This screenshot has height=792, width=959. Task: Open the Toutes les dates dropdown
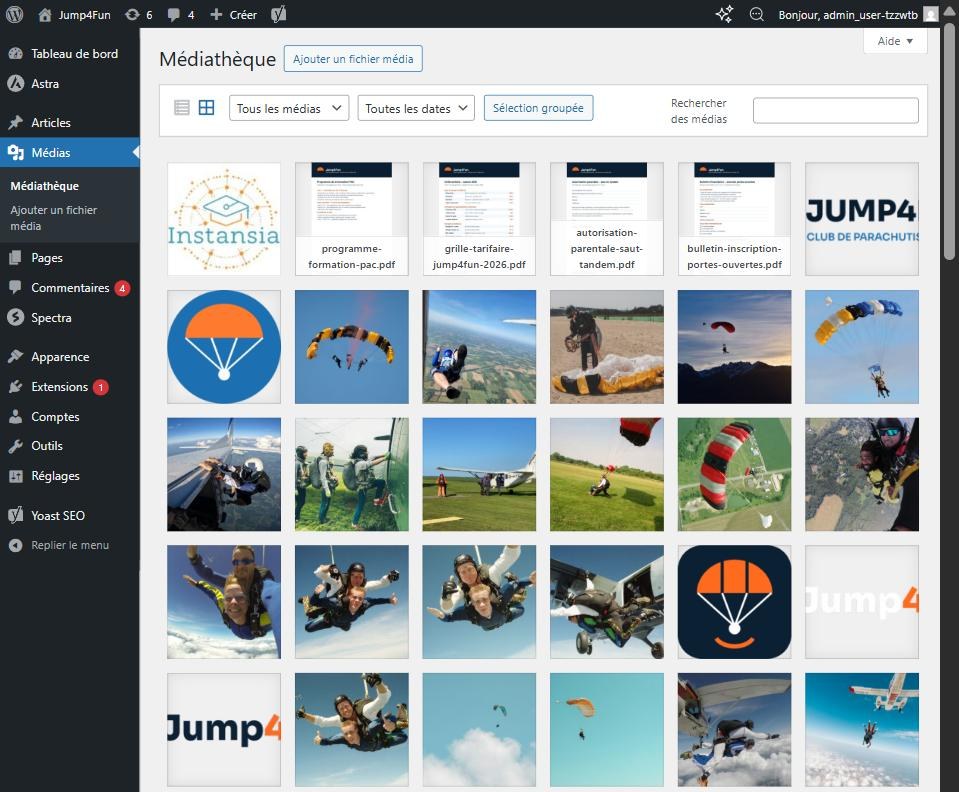(x=416, y=108)
